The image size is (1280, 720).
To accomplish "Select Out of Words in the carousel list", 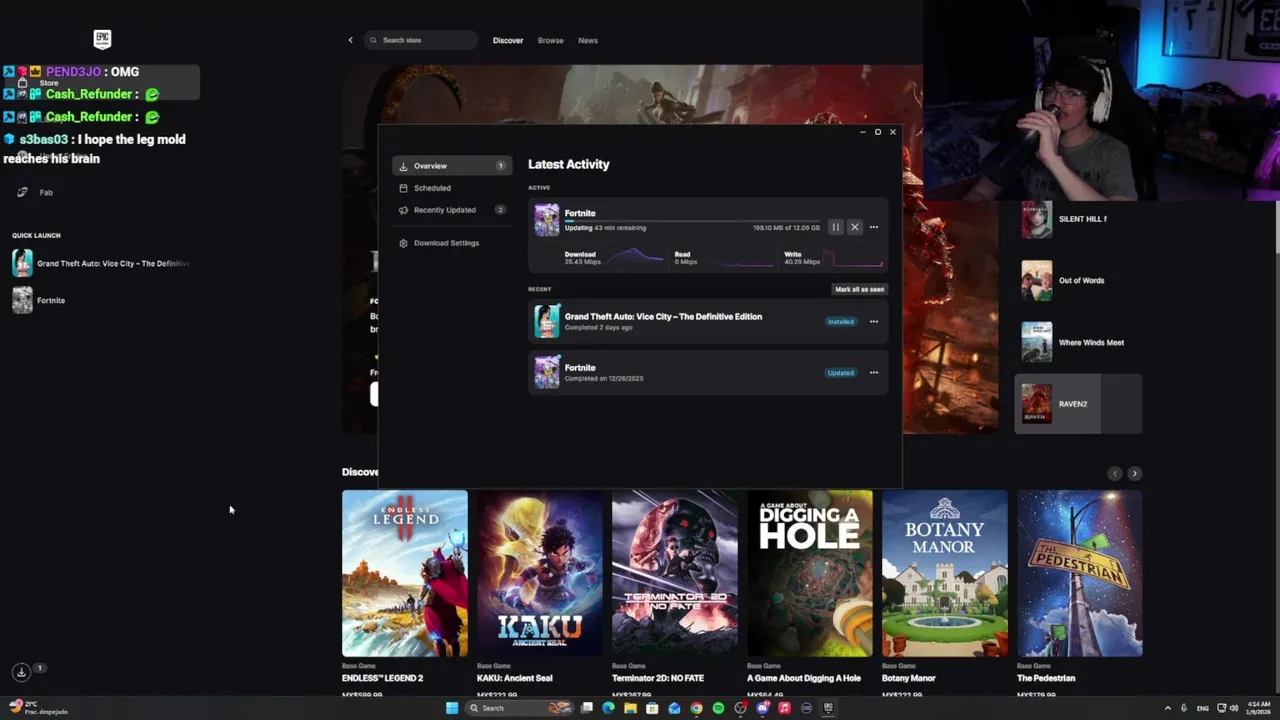I will pyautogui.click(x=1078, y=281).
